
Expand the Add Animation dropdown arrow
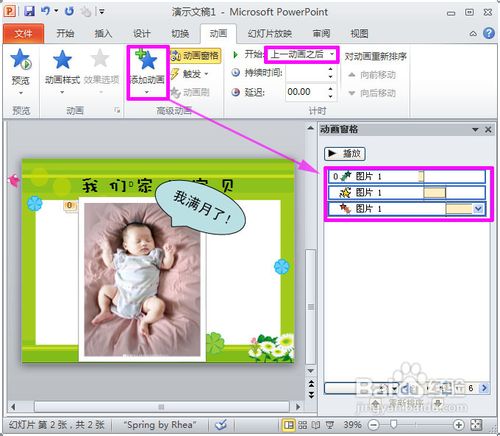point(147,92)
